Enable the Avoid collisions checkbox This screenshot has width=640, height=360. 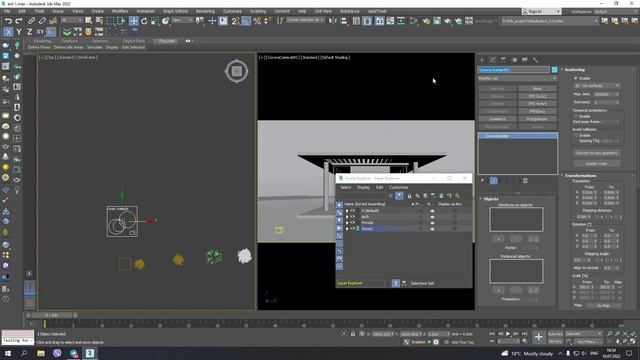(576, 135)
